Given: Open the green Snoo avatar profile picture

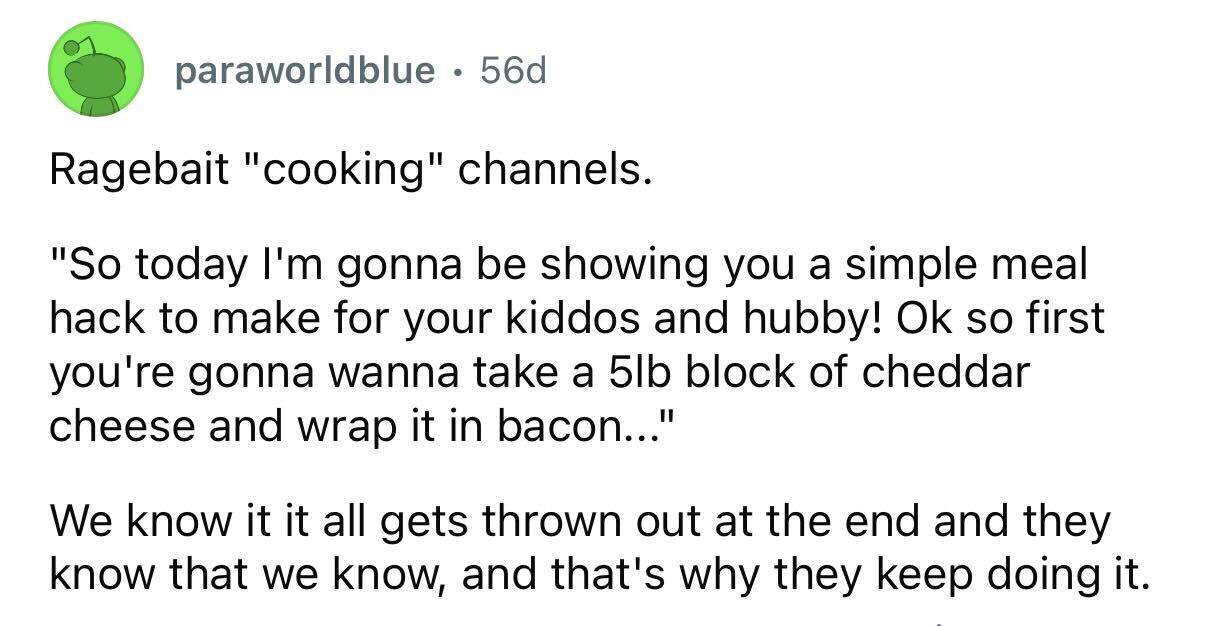Looking at the screenshot, I should (x=96, y=70).
